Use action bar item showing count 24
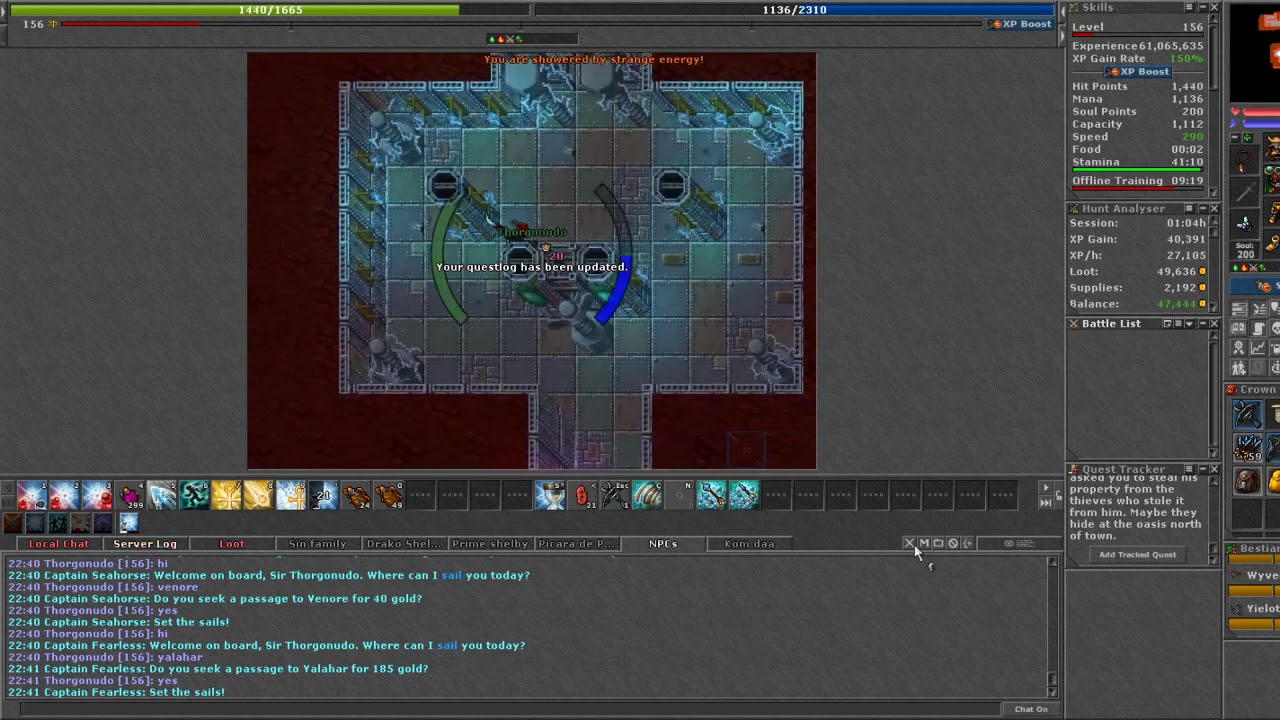This screenshot has height=720, width=1280. [x=356, y=495]
